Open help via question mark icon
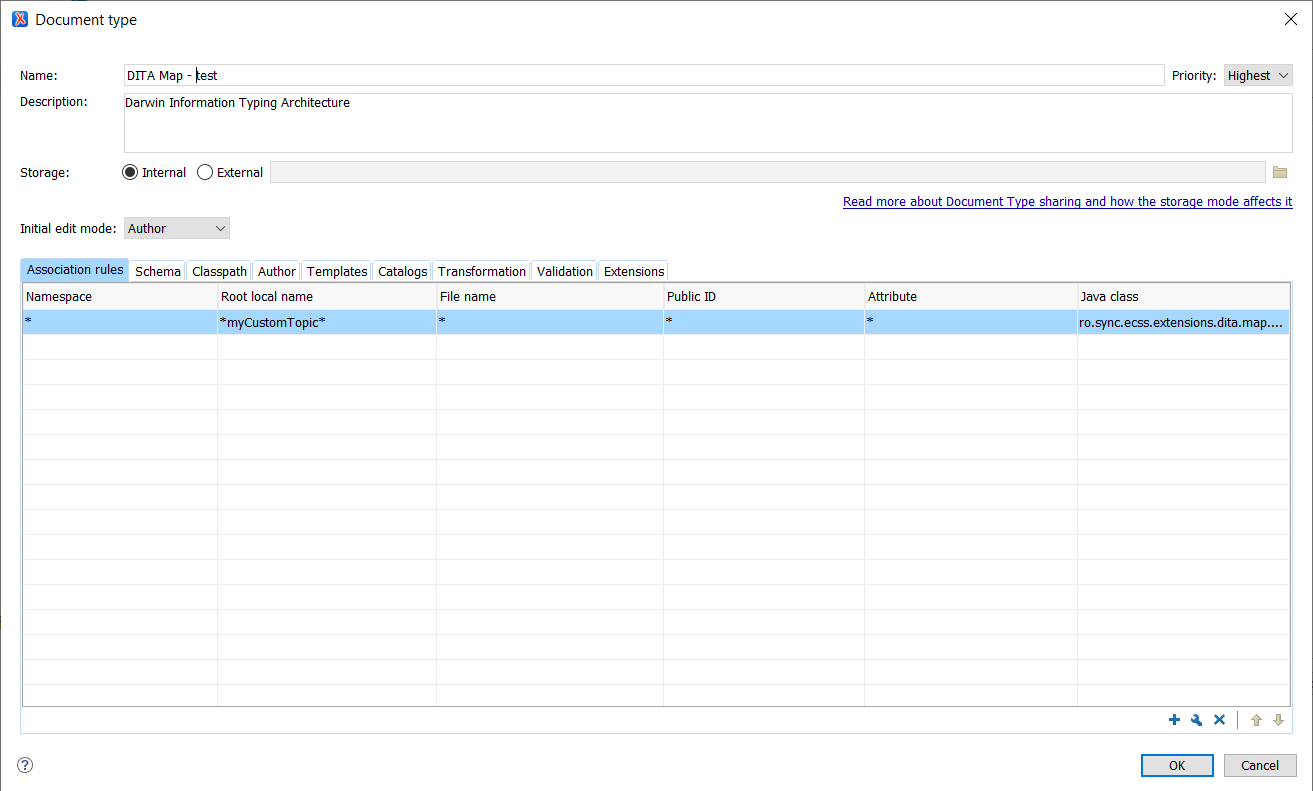This screenshot has width=1313, height=791. pos(26,765)
